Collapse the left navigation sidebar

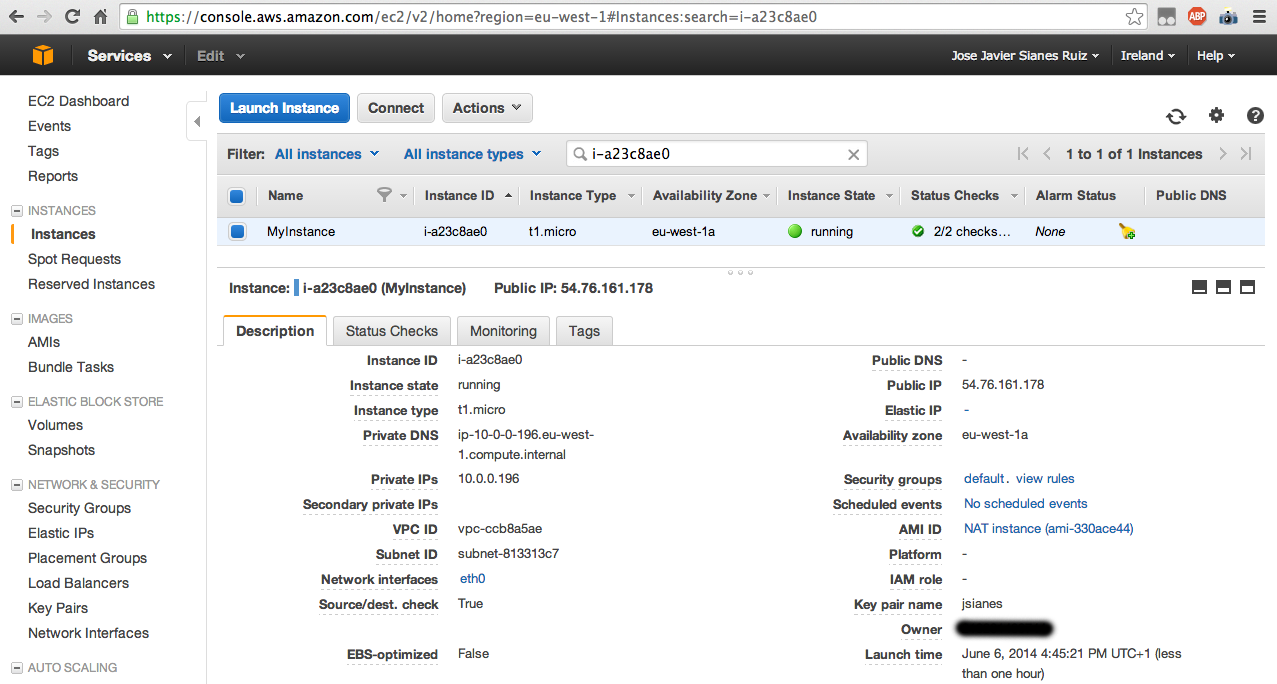click(x=197, y=121)
